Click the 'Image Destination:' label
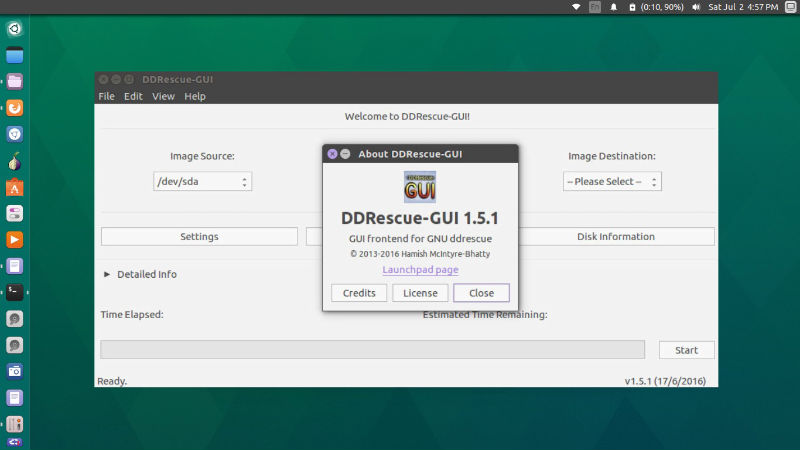Screen dimensions: 800x450 (612, 156)
